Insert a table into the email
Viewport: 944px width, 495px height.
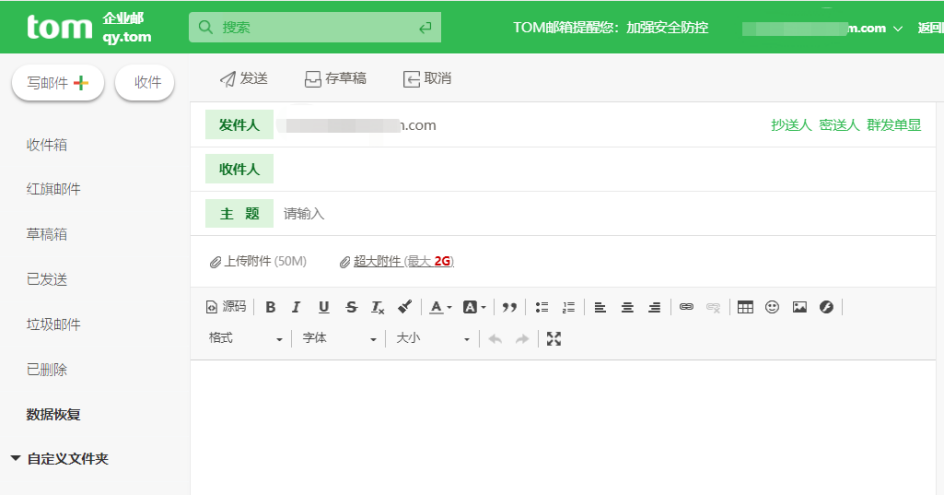click(745, 308)
